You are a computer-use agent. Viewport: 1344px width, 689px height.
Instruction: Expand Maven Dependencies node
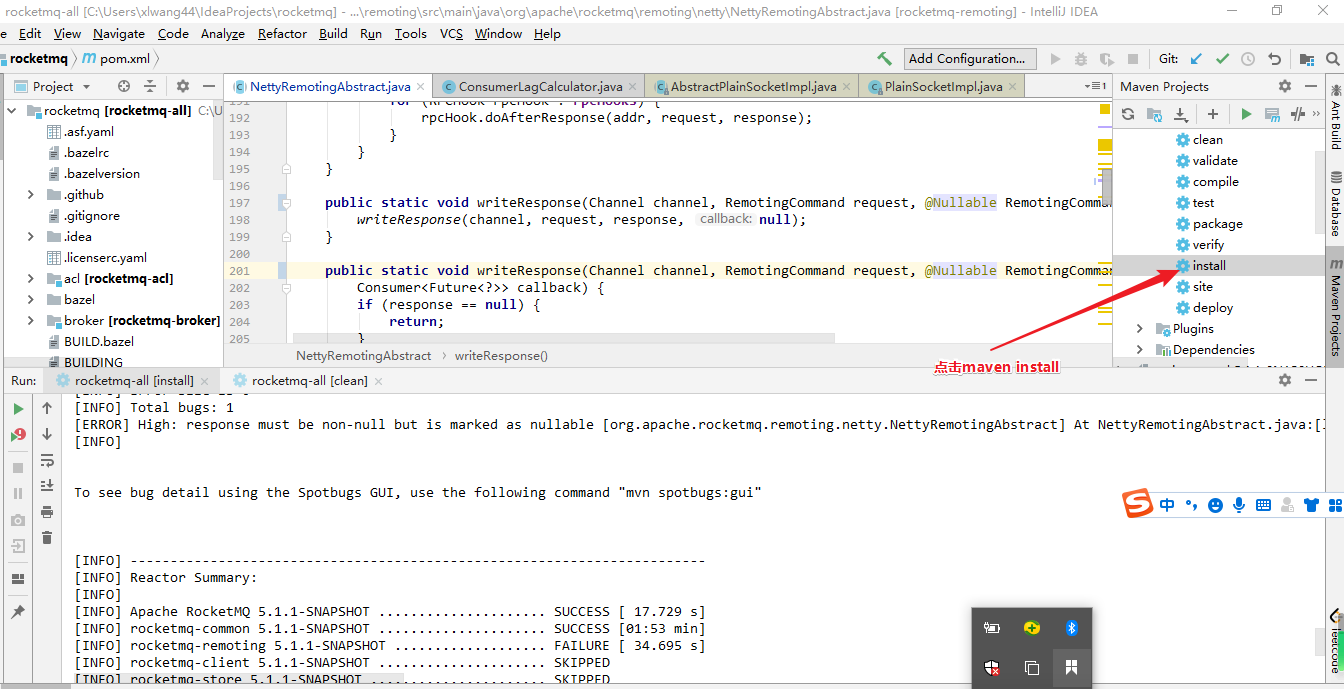pos(1140,349)
